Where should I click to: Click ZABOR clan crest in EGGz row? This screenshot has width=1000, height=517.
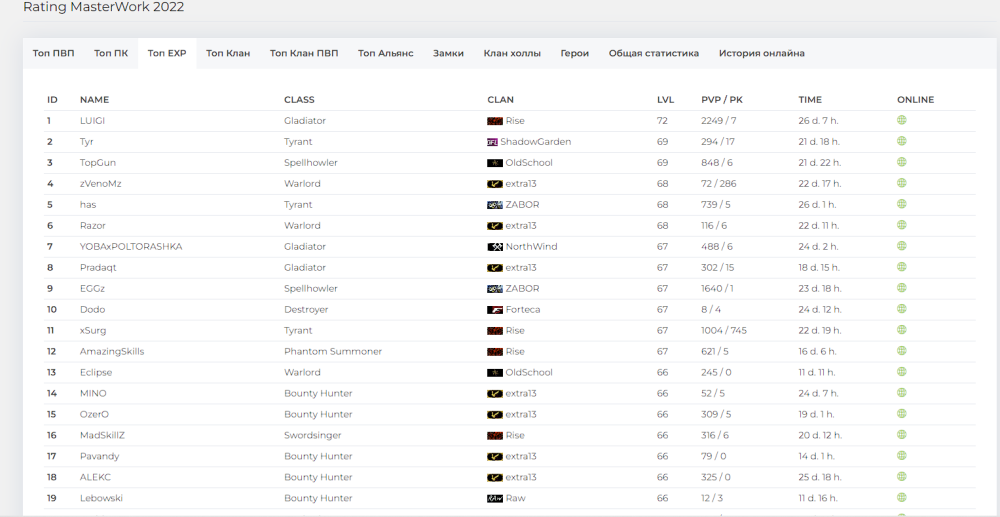click(495, 289)
